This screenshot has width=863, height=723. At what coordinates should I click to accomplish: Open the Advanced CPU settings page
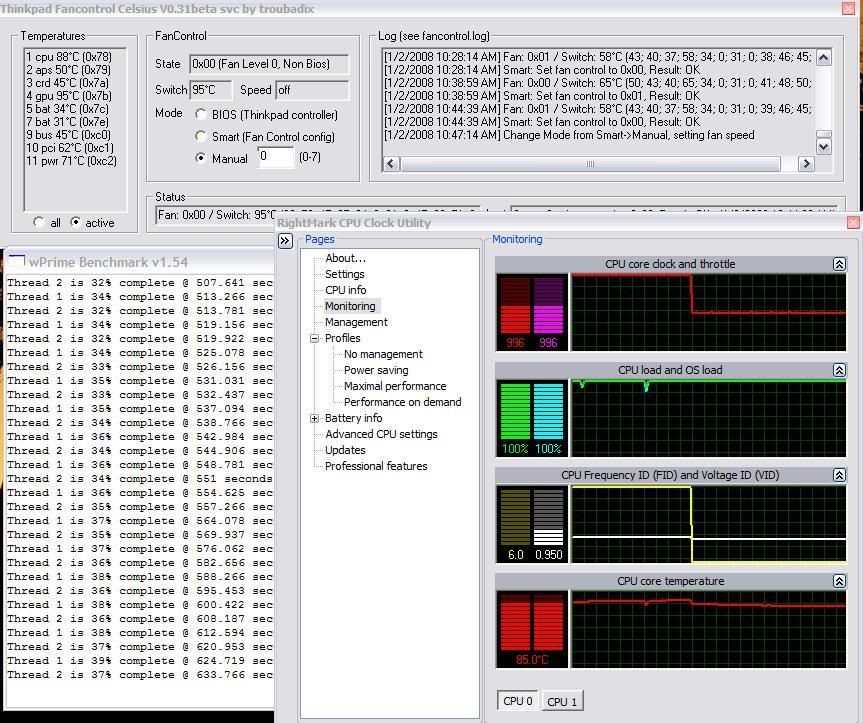click(x=381, y=434)
